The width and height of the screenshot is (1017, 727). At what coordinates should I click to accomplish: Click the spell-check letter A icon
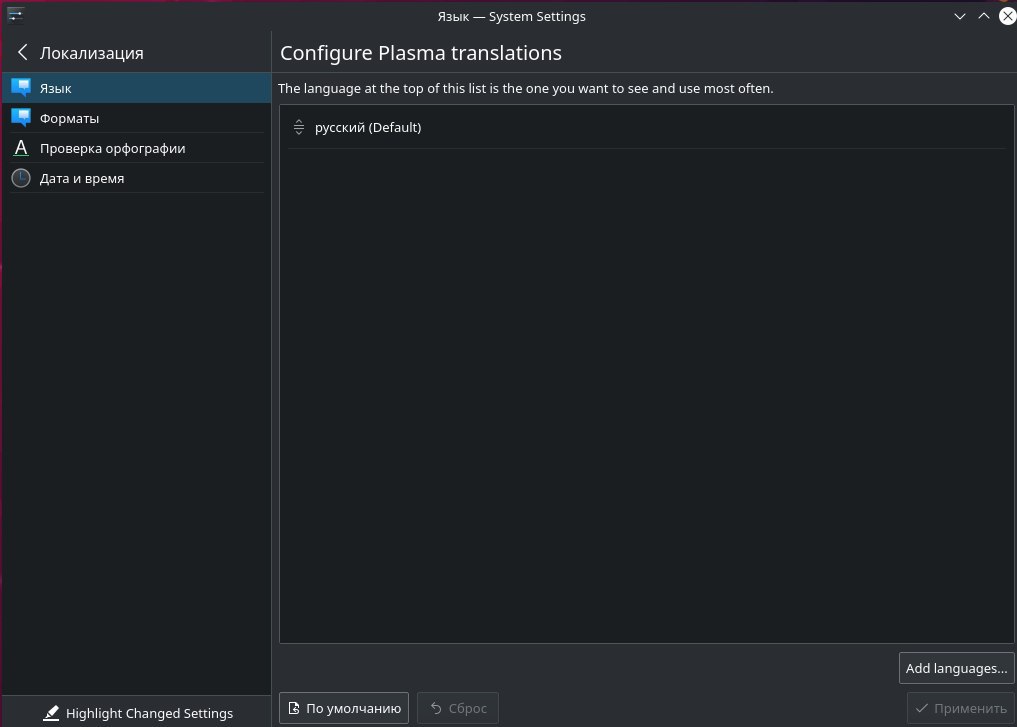21,148
